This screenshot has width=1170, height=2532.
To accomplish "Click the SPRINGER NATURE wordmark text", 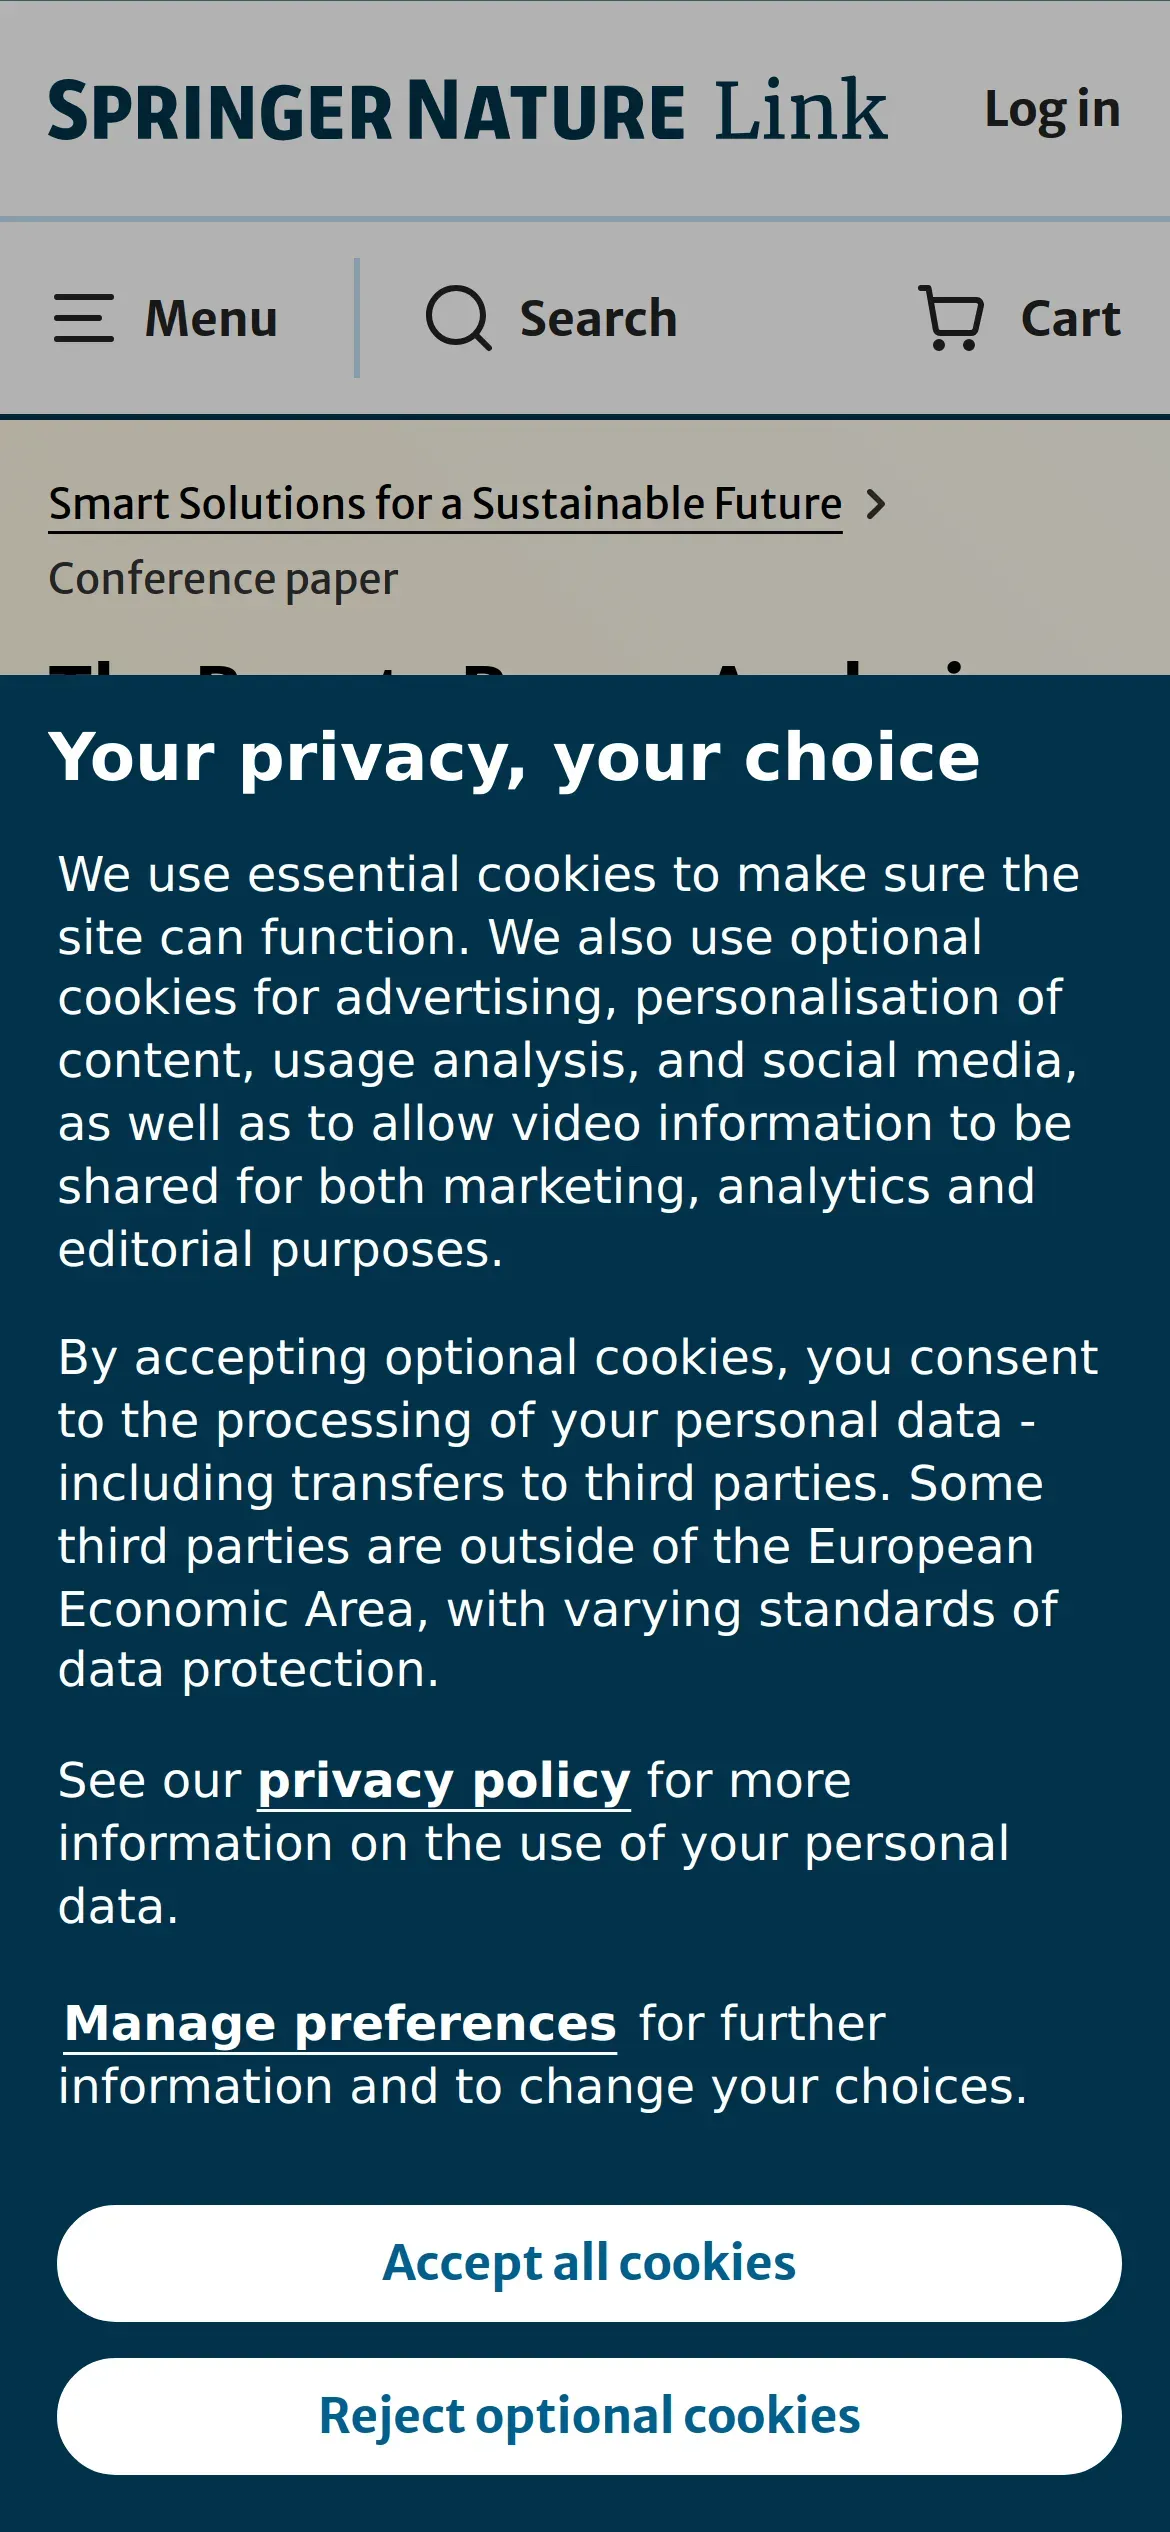I will (x=366, y=111).
